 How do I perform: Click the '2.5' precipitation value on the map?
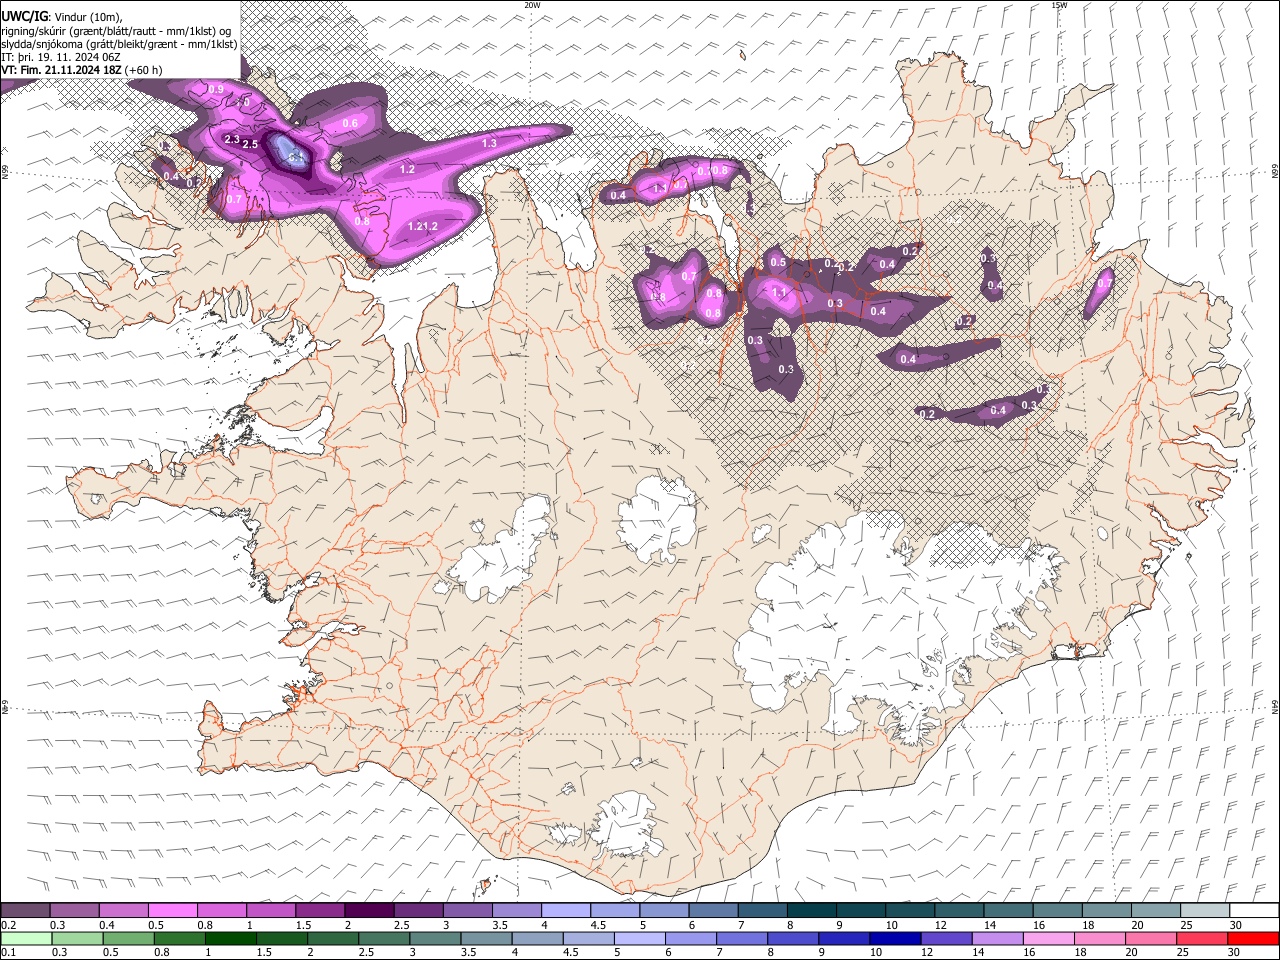click(250, 144)
